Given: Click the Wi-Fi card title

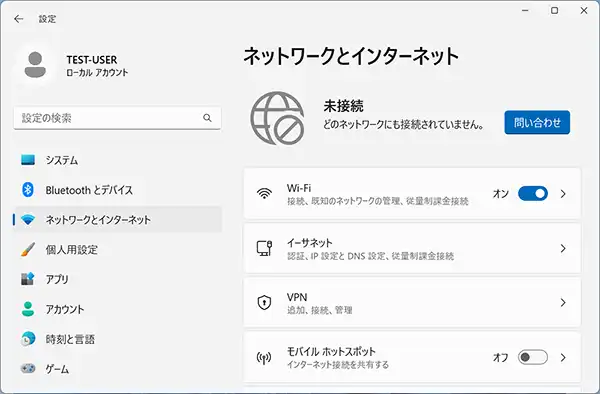Looking at the screenshot, I should [299, 188].
